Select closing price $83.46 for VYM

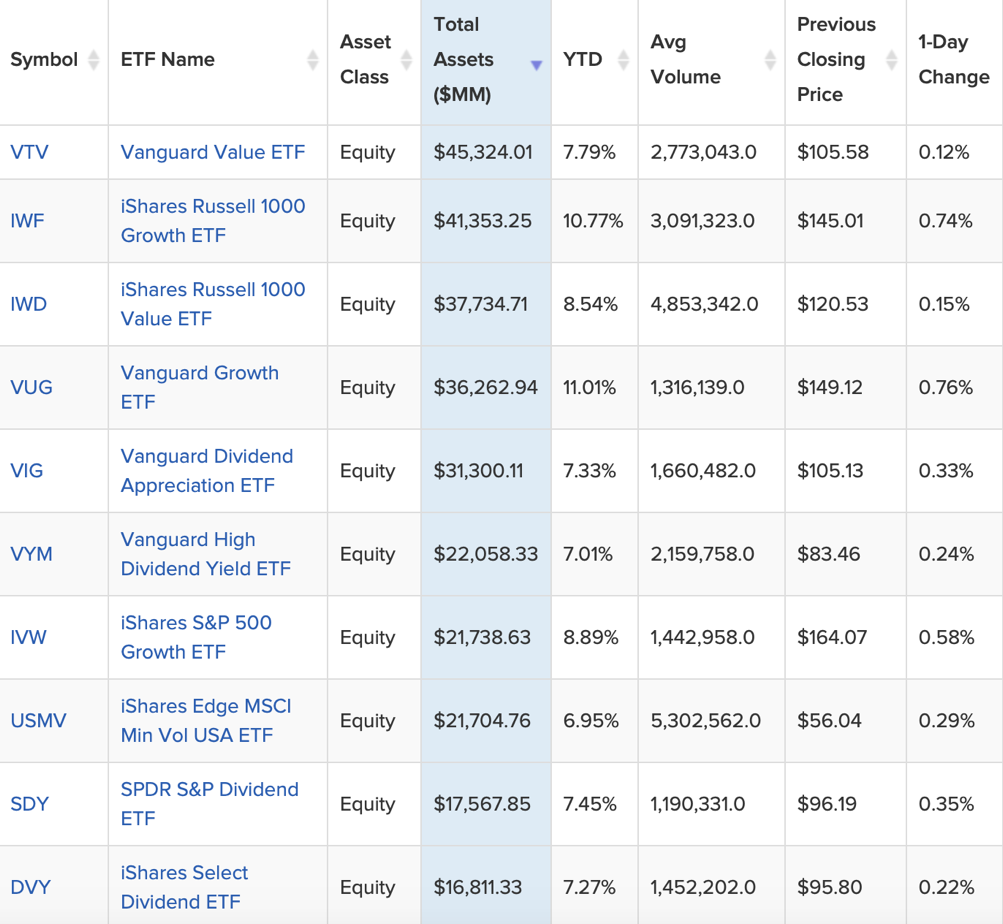point(828,554)
